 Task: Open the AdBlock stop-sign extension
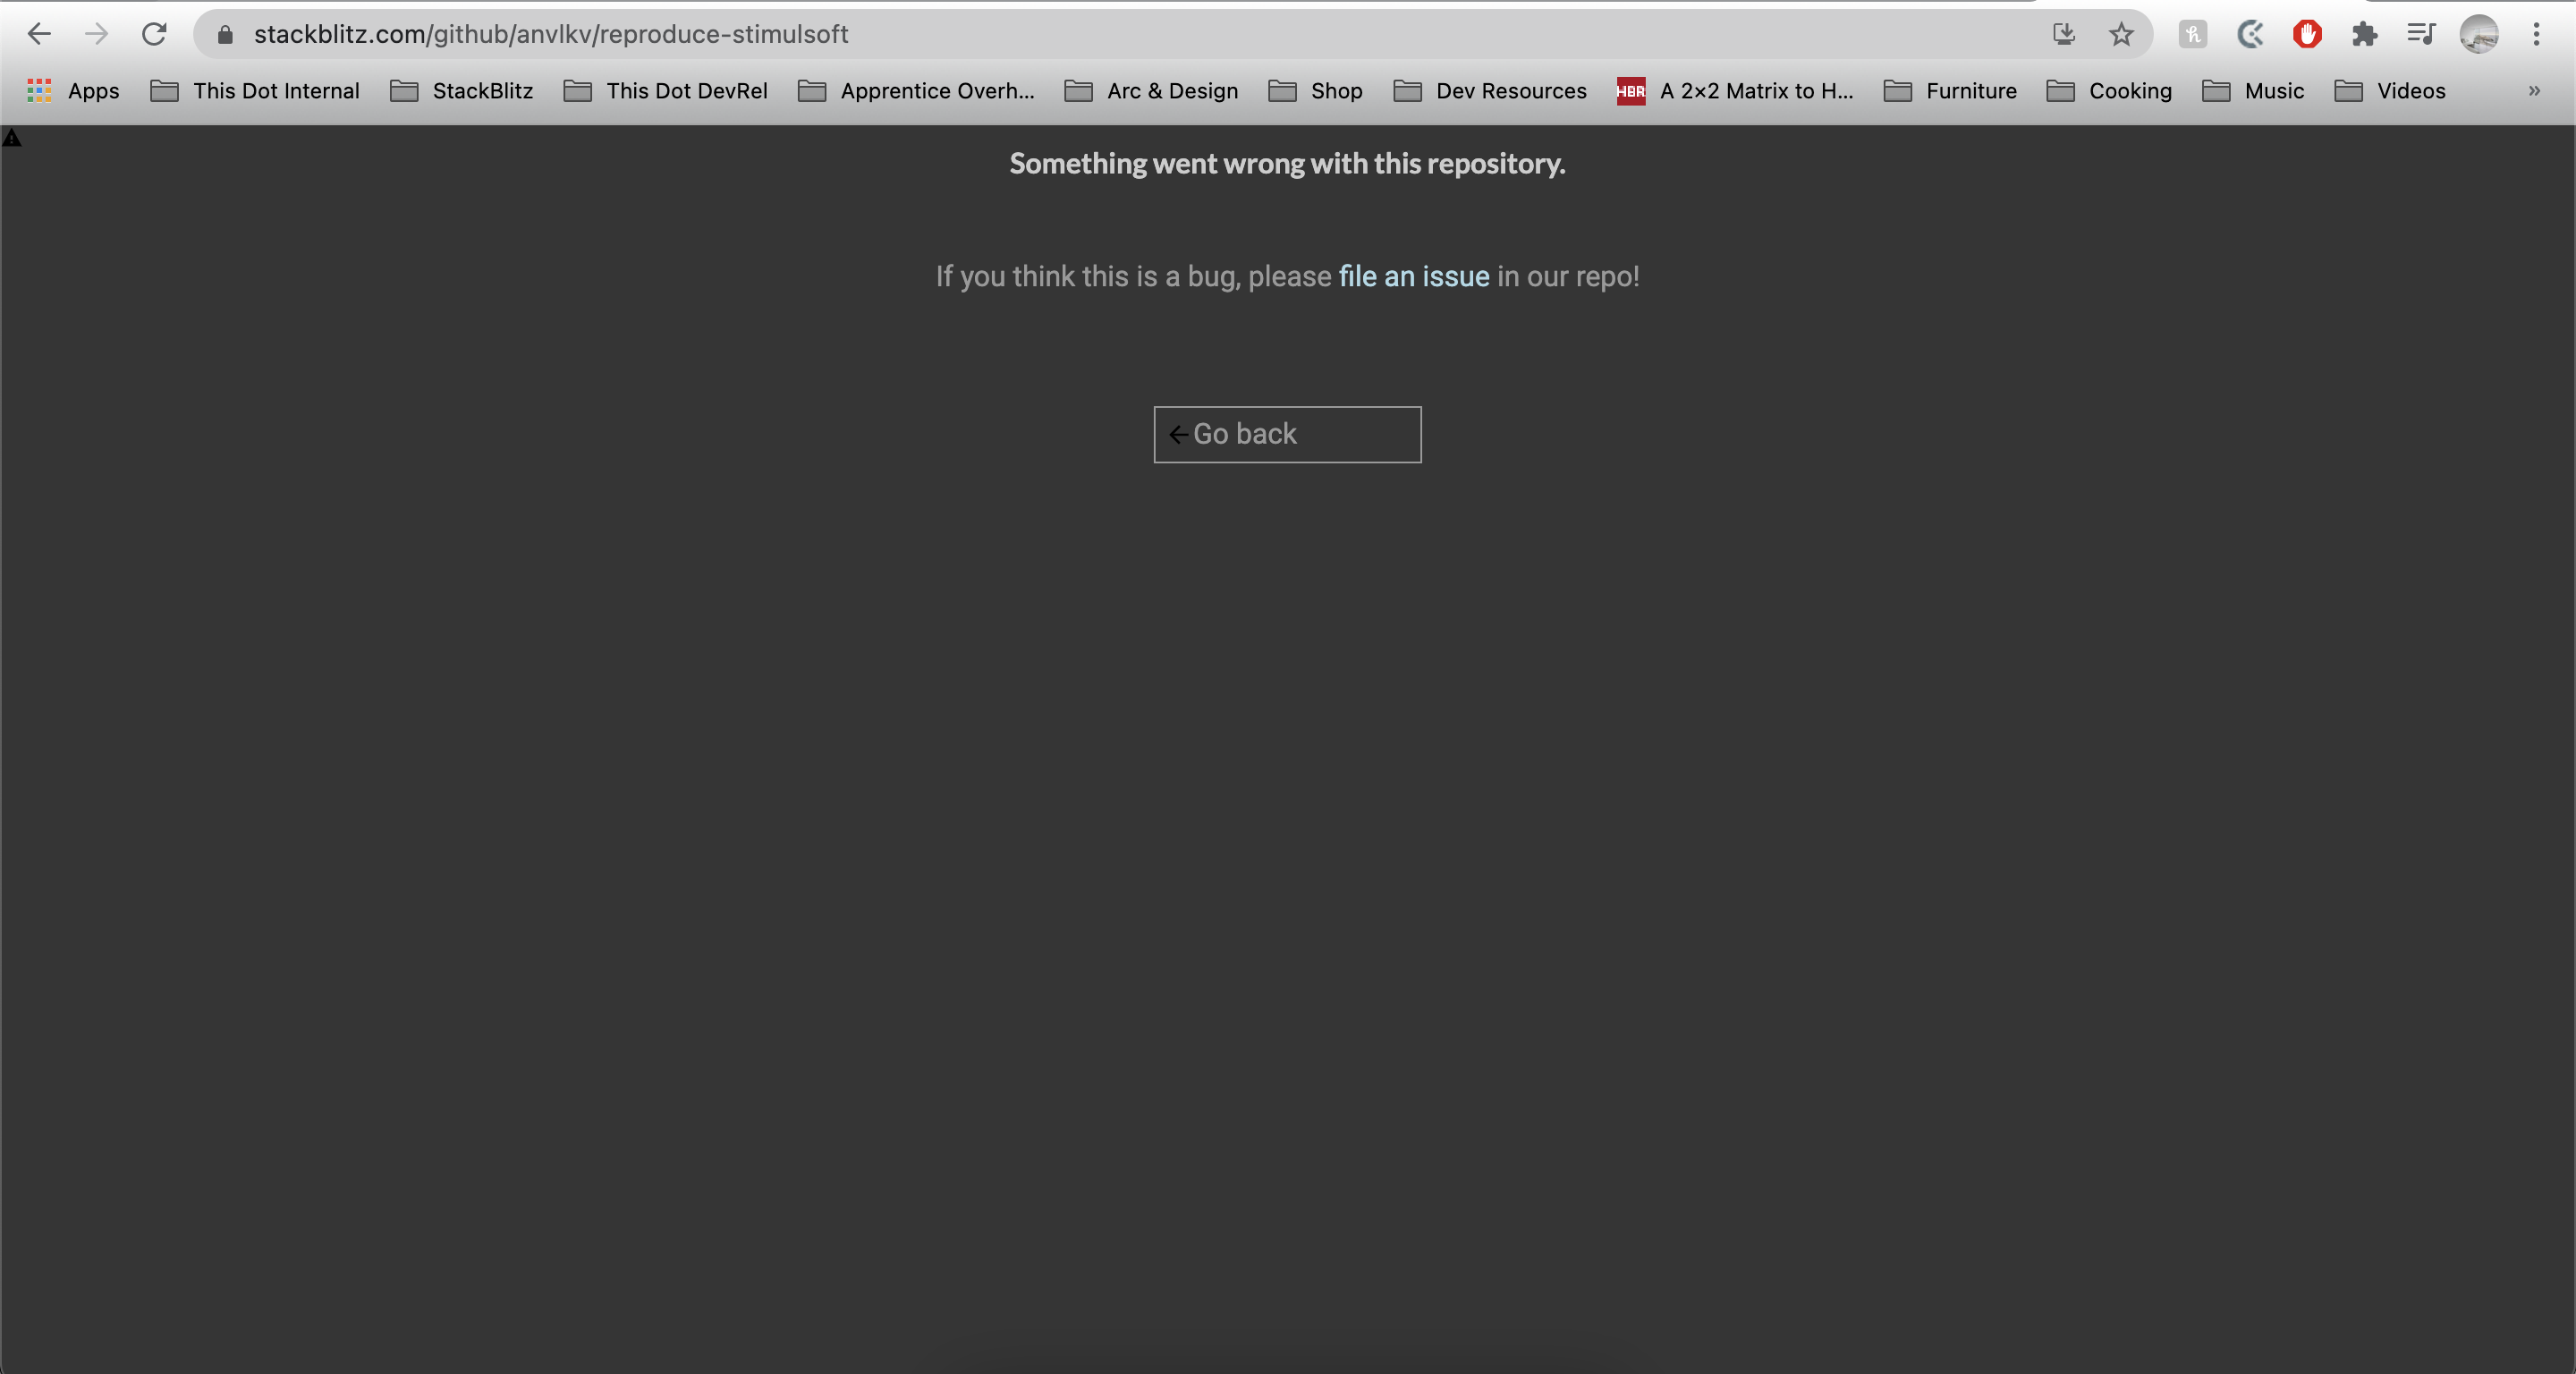(2307, 34)
